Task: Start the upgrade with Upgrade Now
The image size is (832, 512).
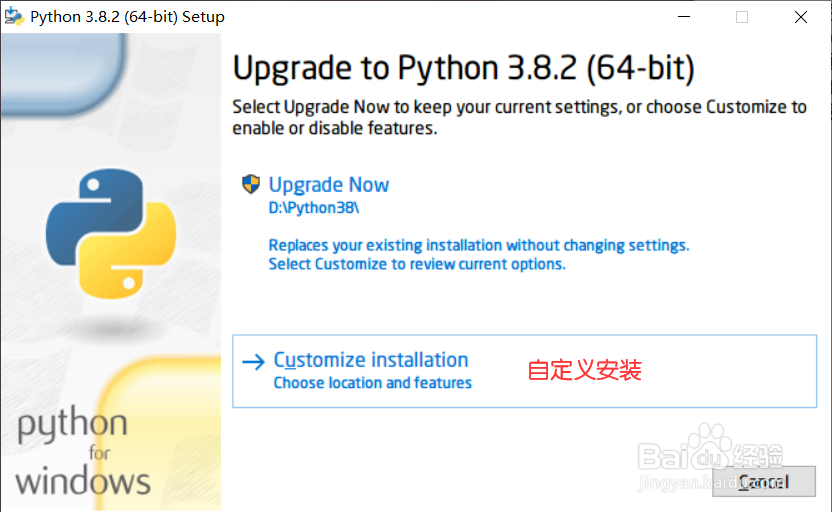Action: coord(329,185)
